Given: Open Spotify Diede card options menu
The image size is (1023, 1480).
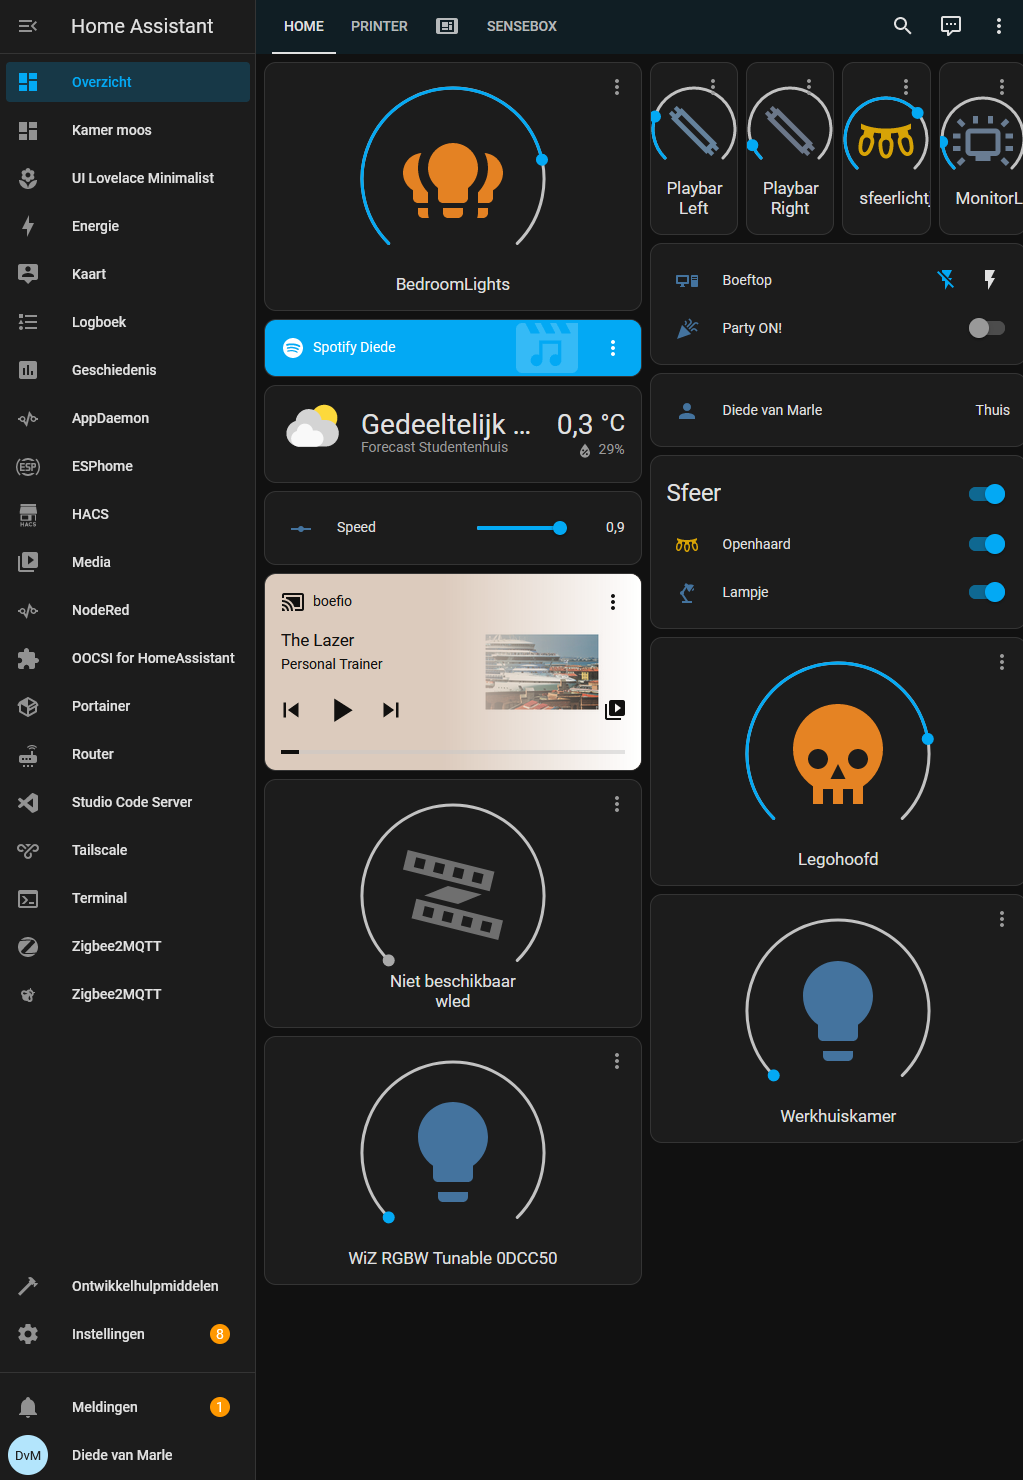Looking at the screenshot, I should [x=613, y=348].
